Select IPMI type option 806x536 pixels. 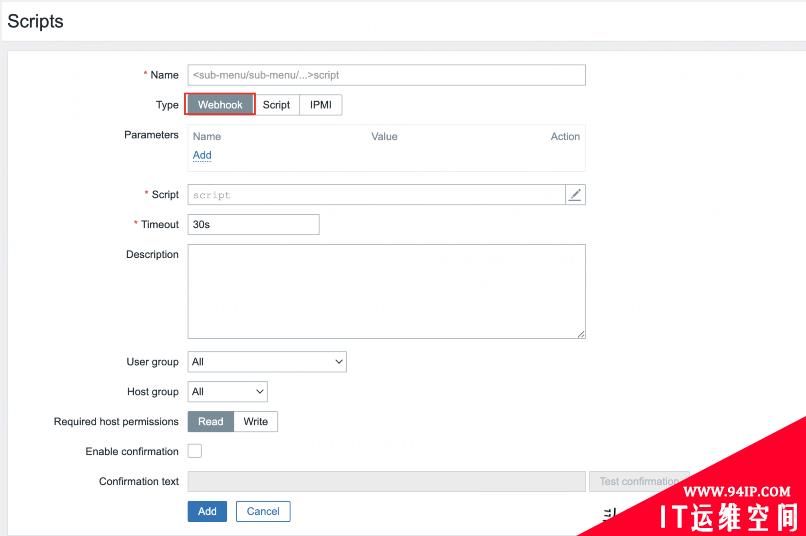click(321, 105)
